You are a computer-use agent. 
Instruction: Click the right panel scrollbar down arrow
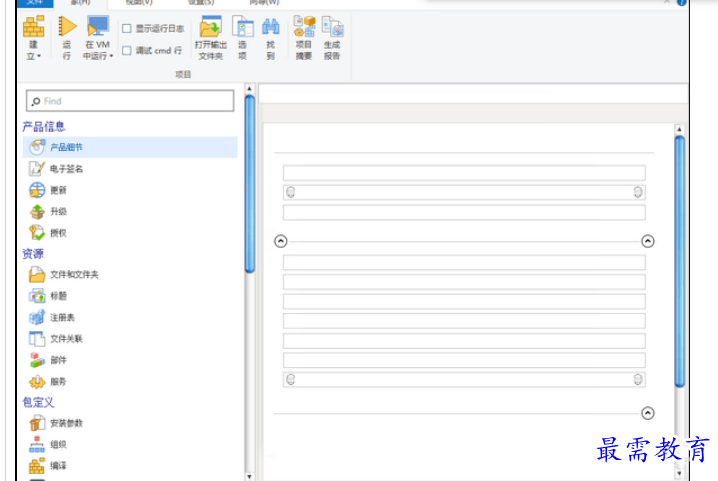(x=680, y=473)
